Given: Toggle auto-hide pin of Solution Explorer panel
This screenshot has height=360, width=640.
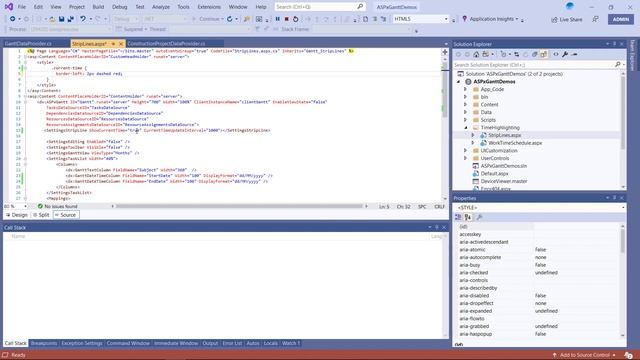Looking at the screenshot, I should (615, 44).
